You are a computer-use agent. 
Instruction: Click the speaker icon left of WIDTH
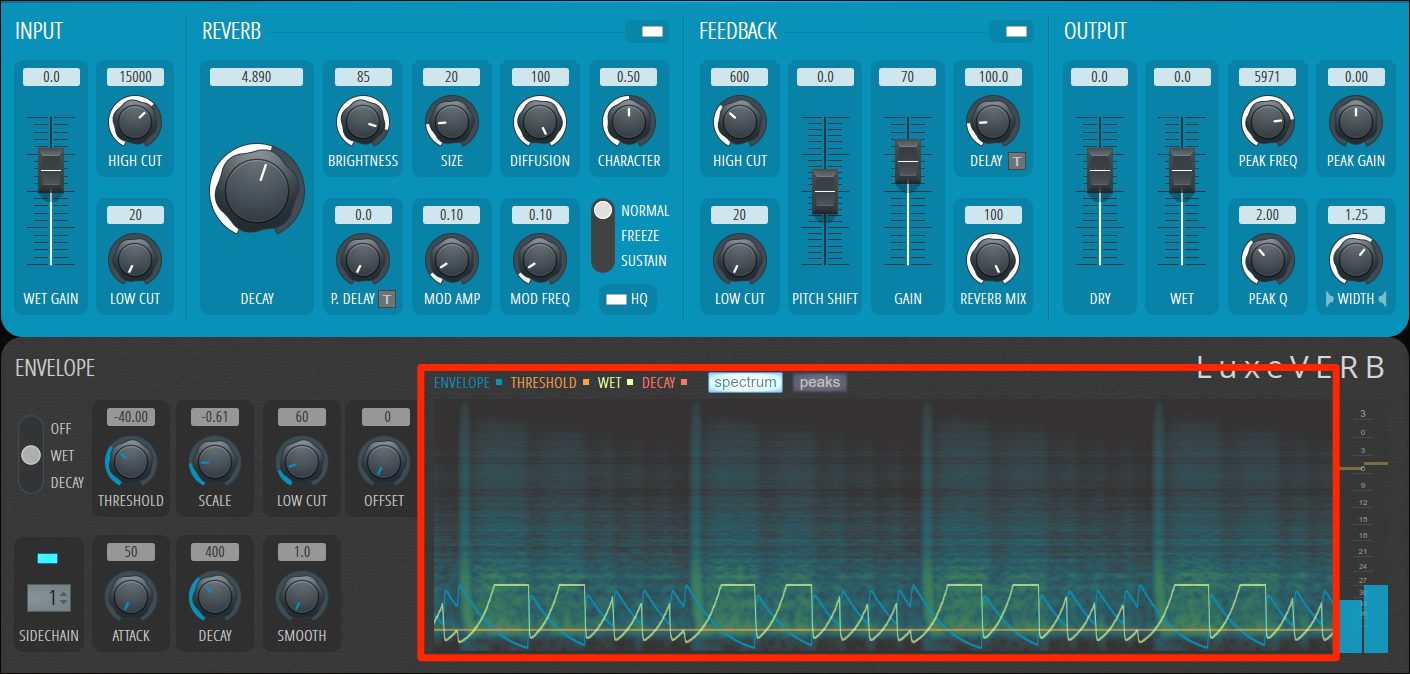[x=1330, y=298]
